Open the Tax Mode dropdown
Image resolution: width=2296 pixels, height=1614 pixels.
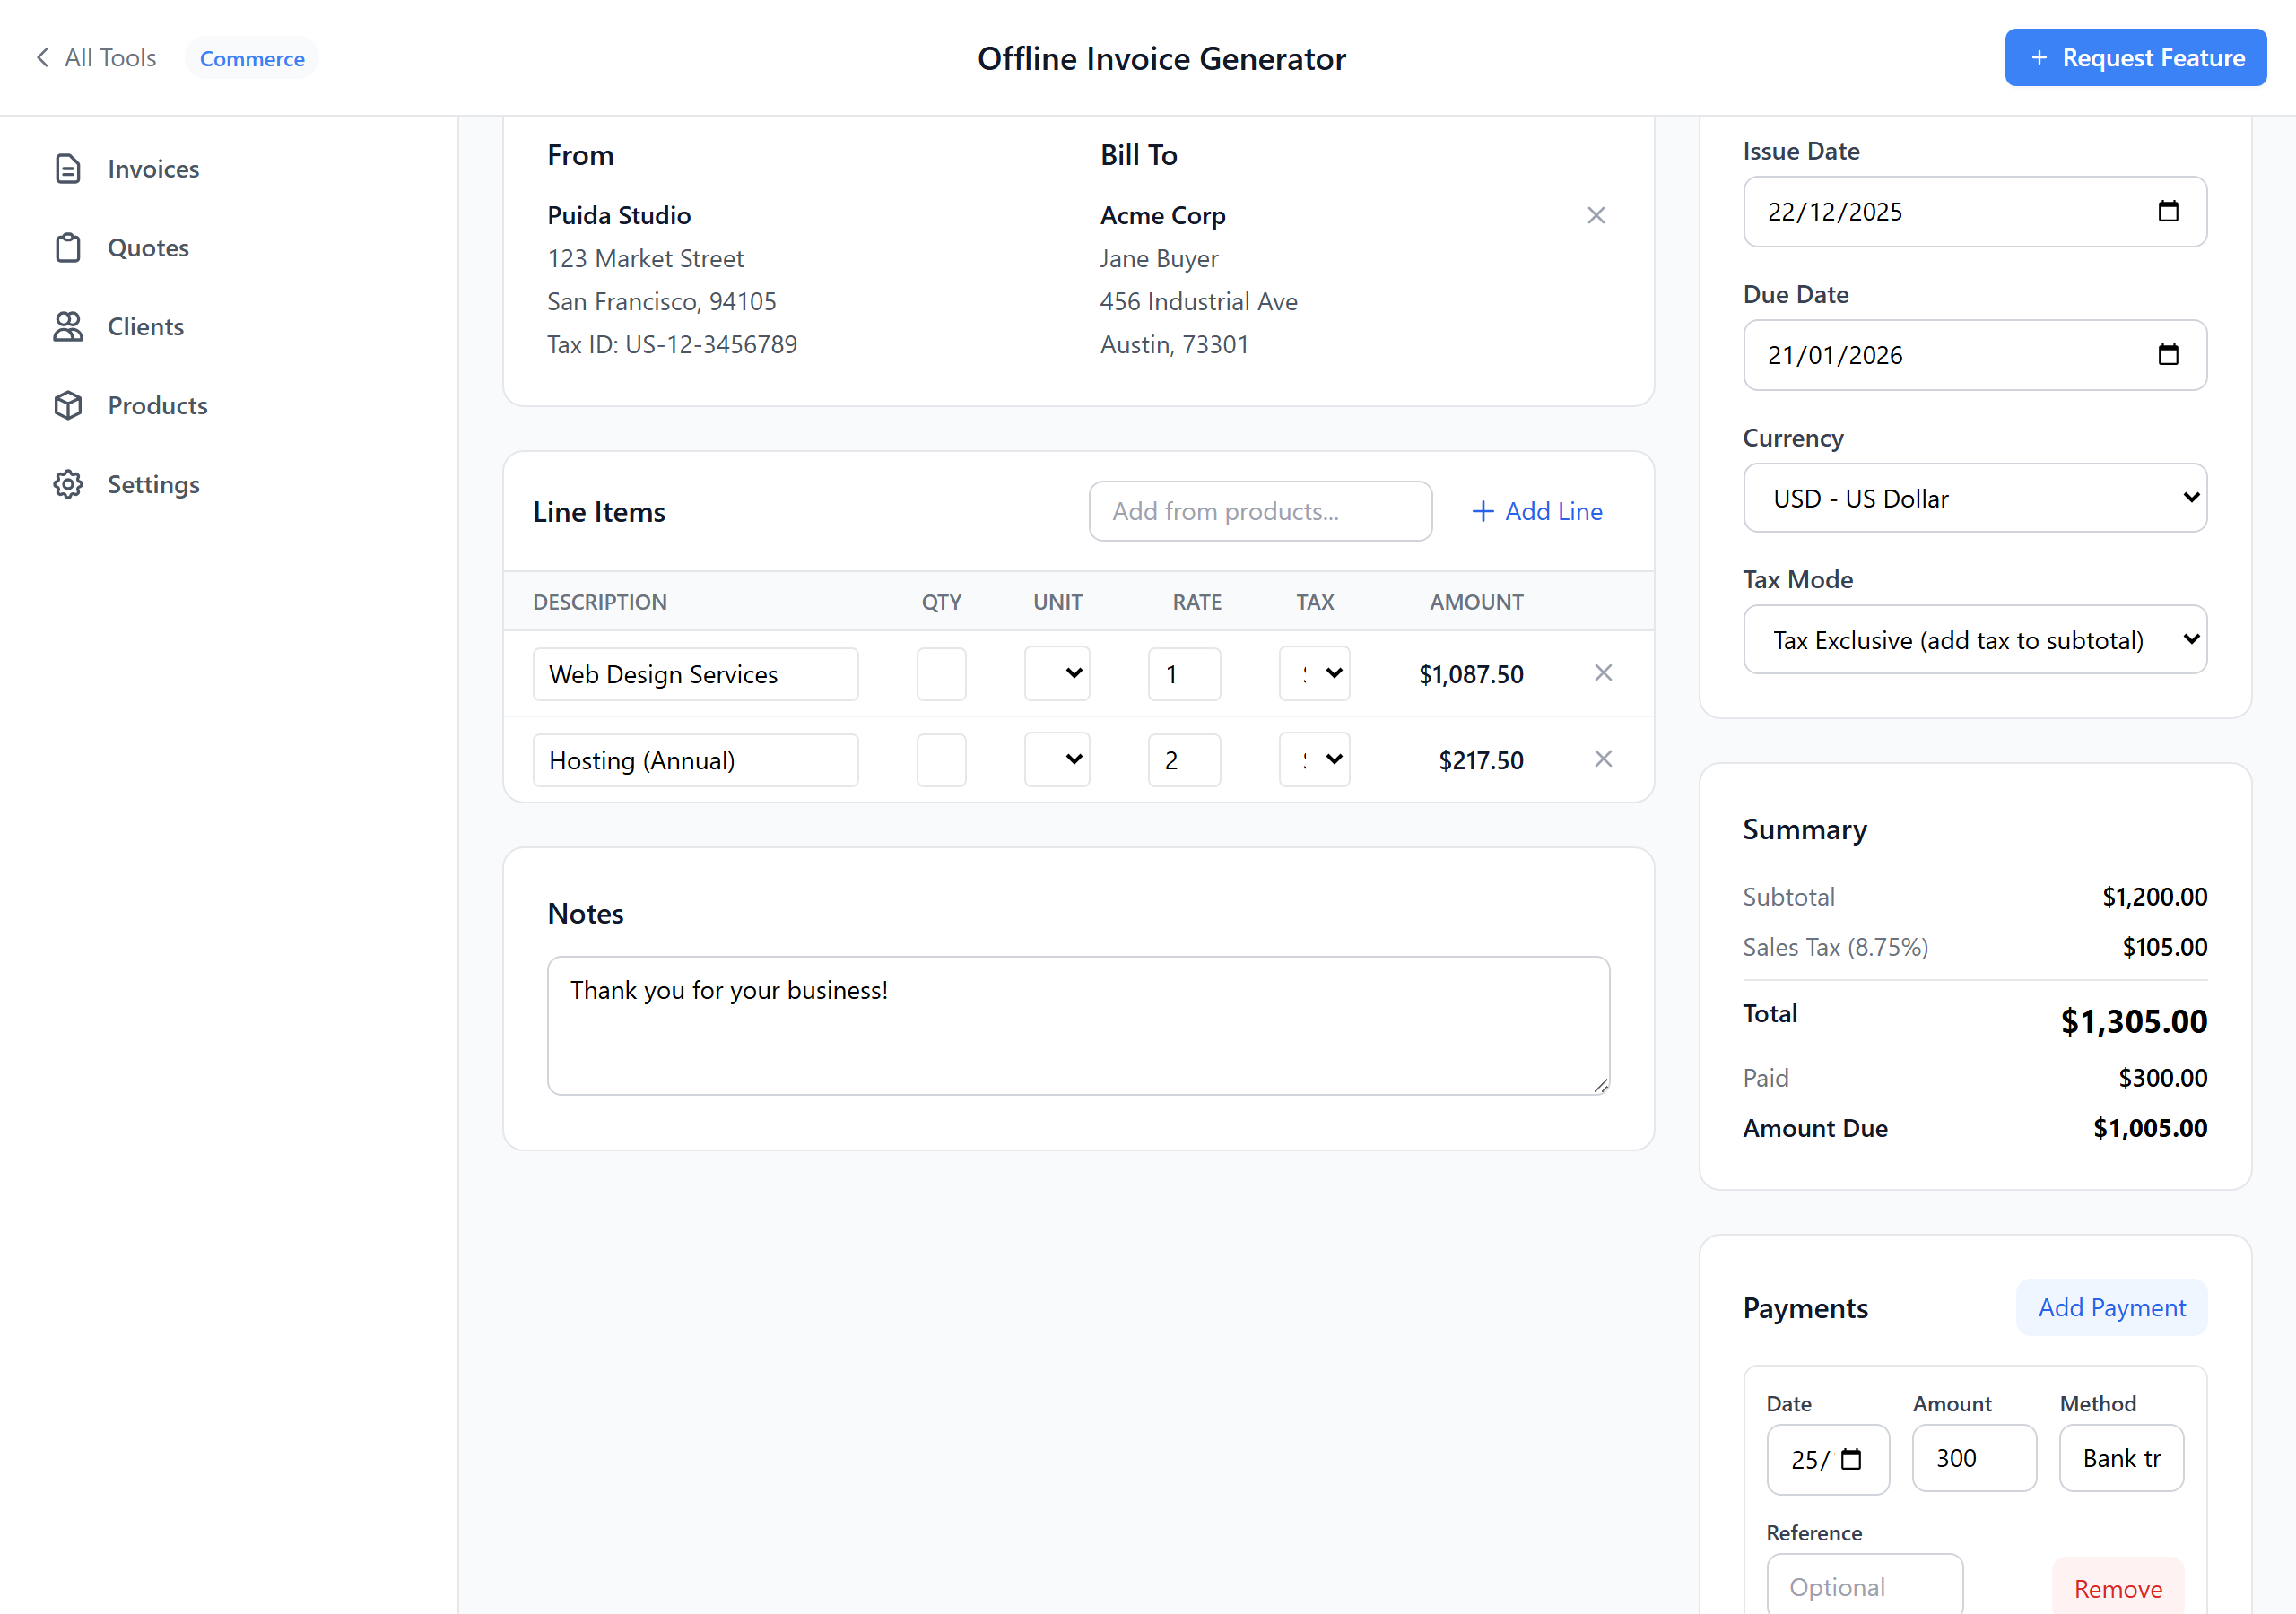1973,639
